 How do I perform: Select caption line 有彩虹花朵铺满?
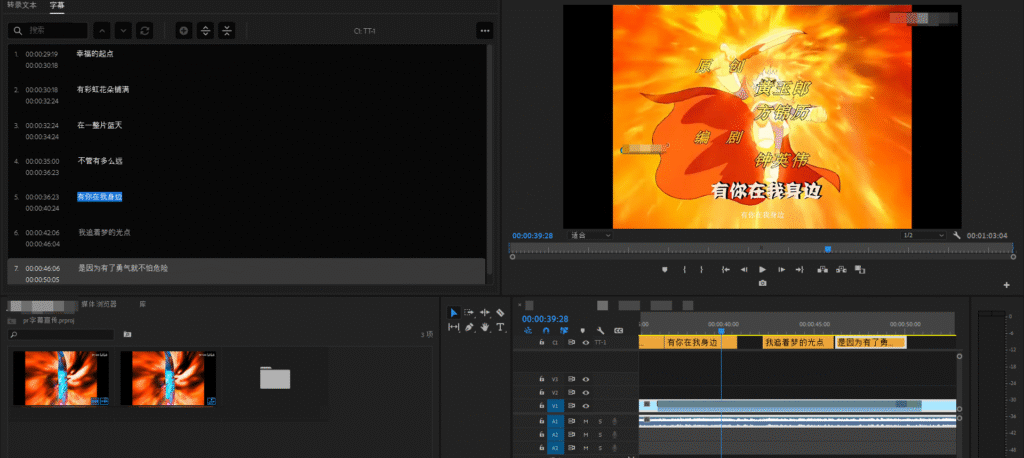click(x=103, y=90)
